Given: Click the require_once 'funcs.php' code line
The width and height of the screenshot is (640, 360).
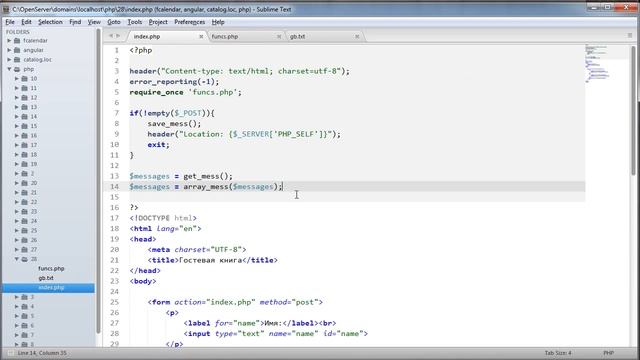Looking at the screenshot, I should pos(186,92).
